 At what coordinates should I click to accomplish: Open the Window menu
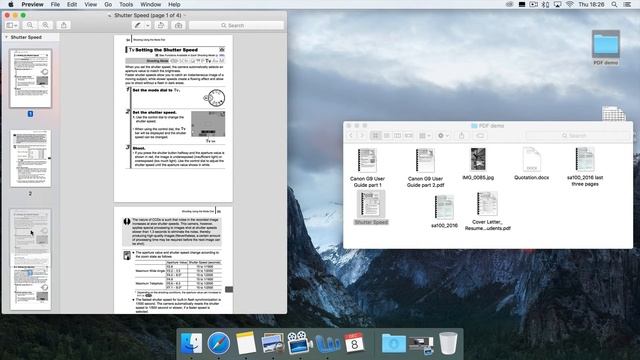coord(150,4)
